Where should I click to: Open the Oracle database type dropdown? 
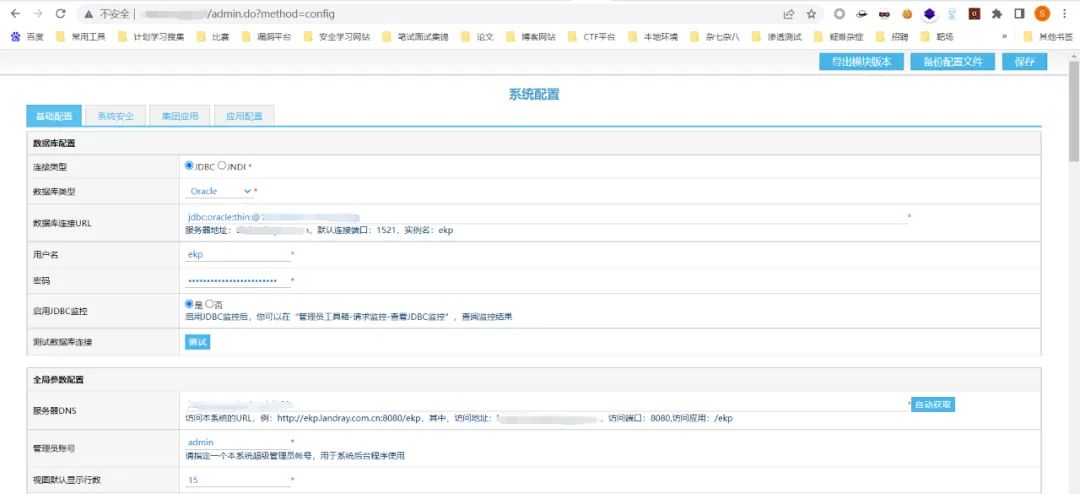pyautogui.click(x=219, y=192)
